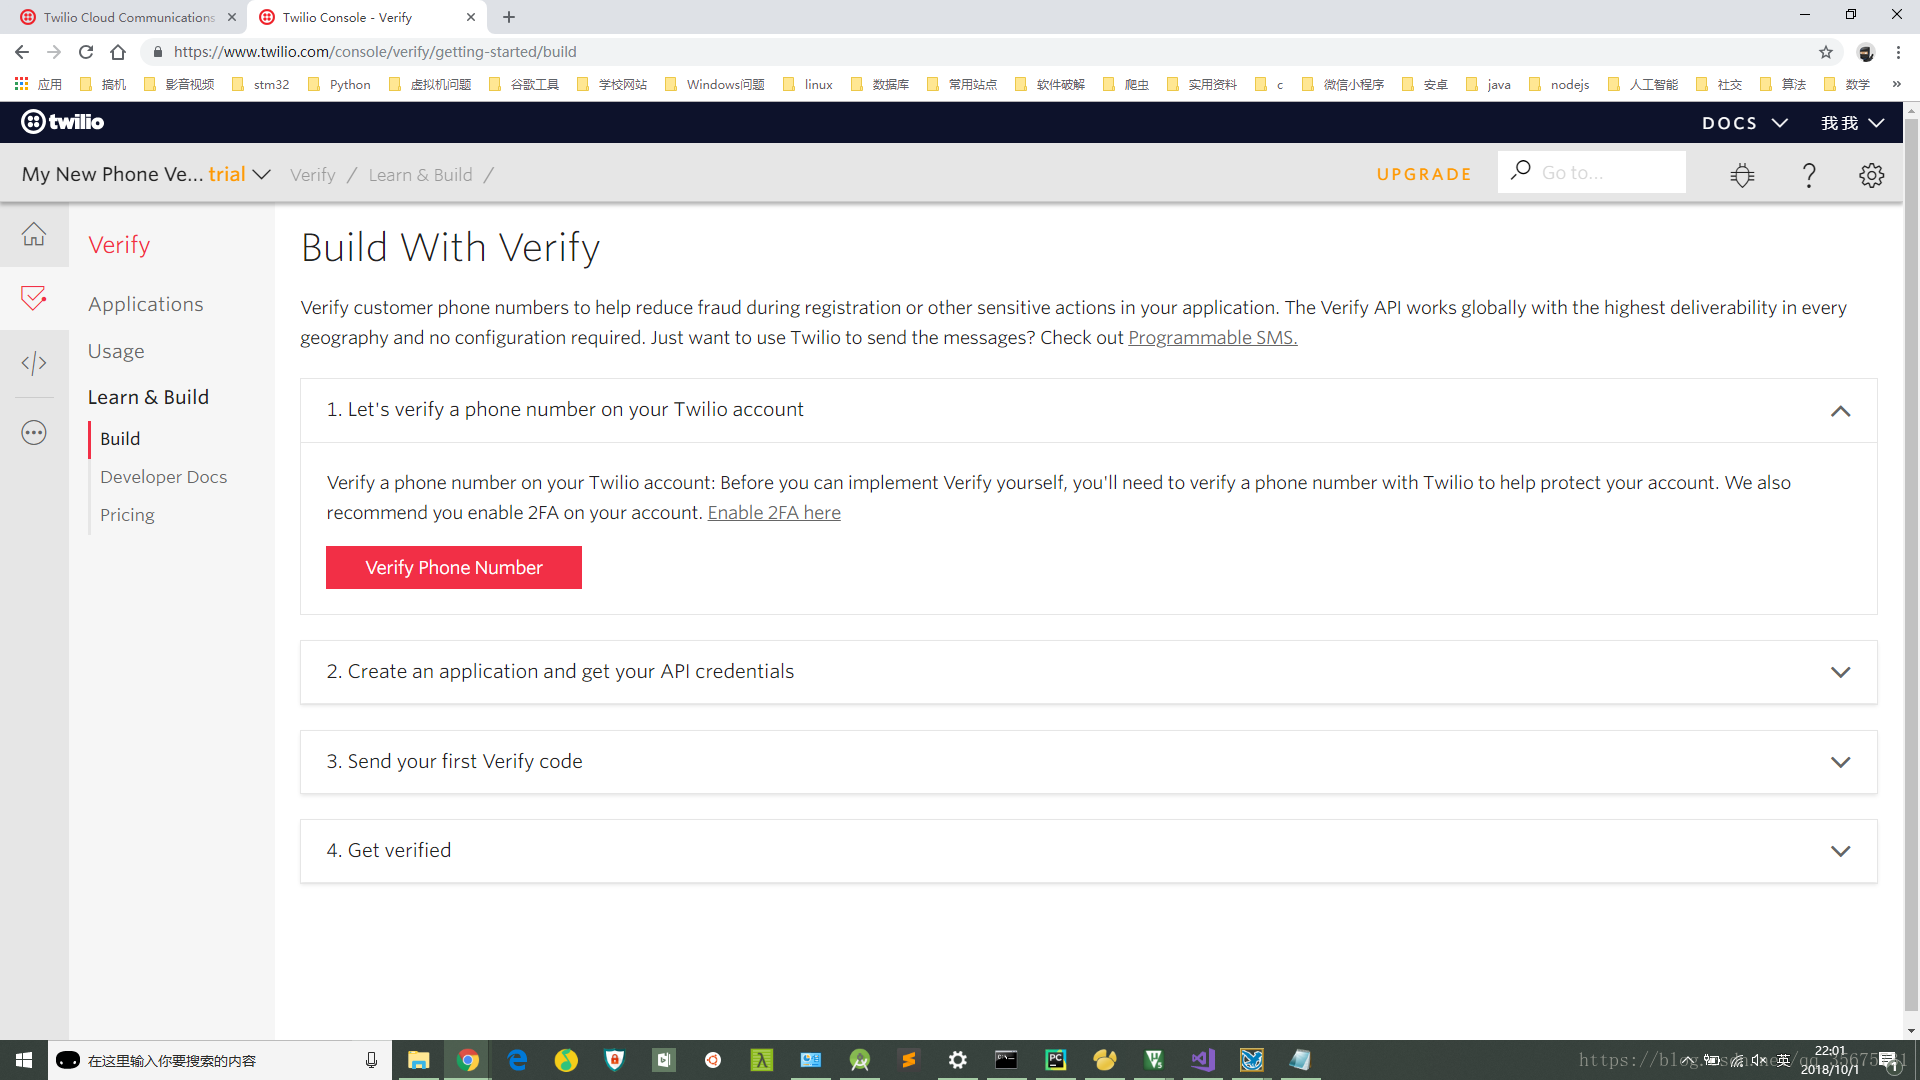Click the UPGRADE link

click(1424, 174)
